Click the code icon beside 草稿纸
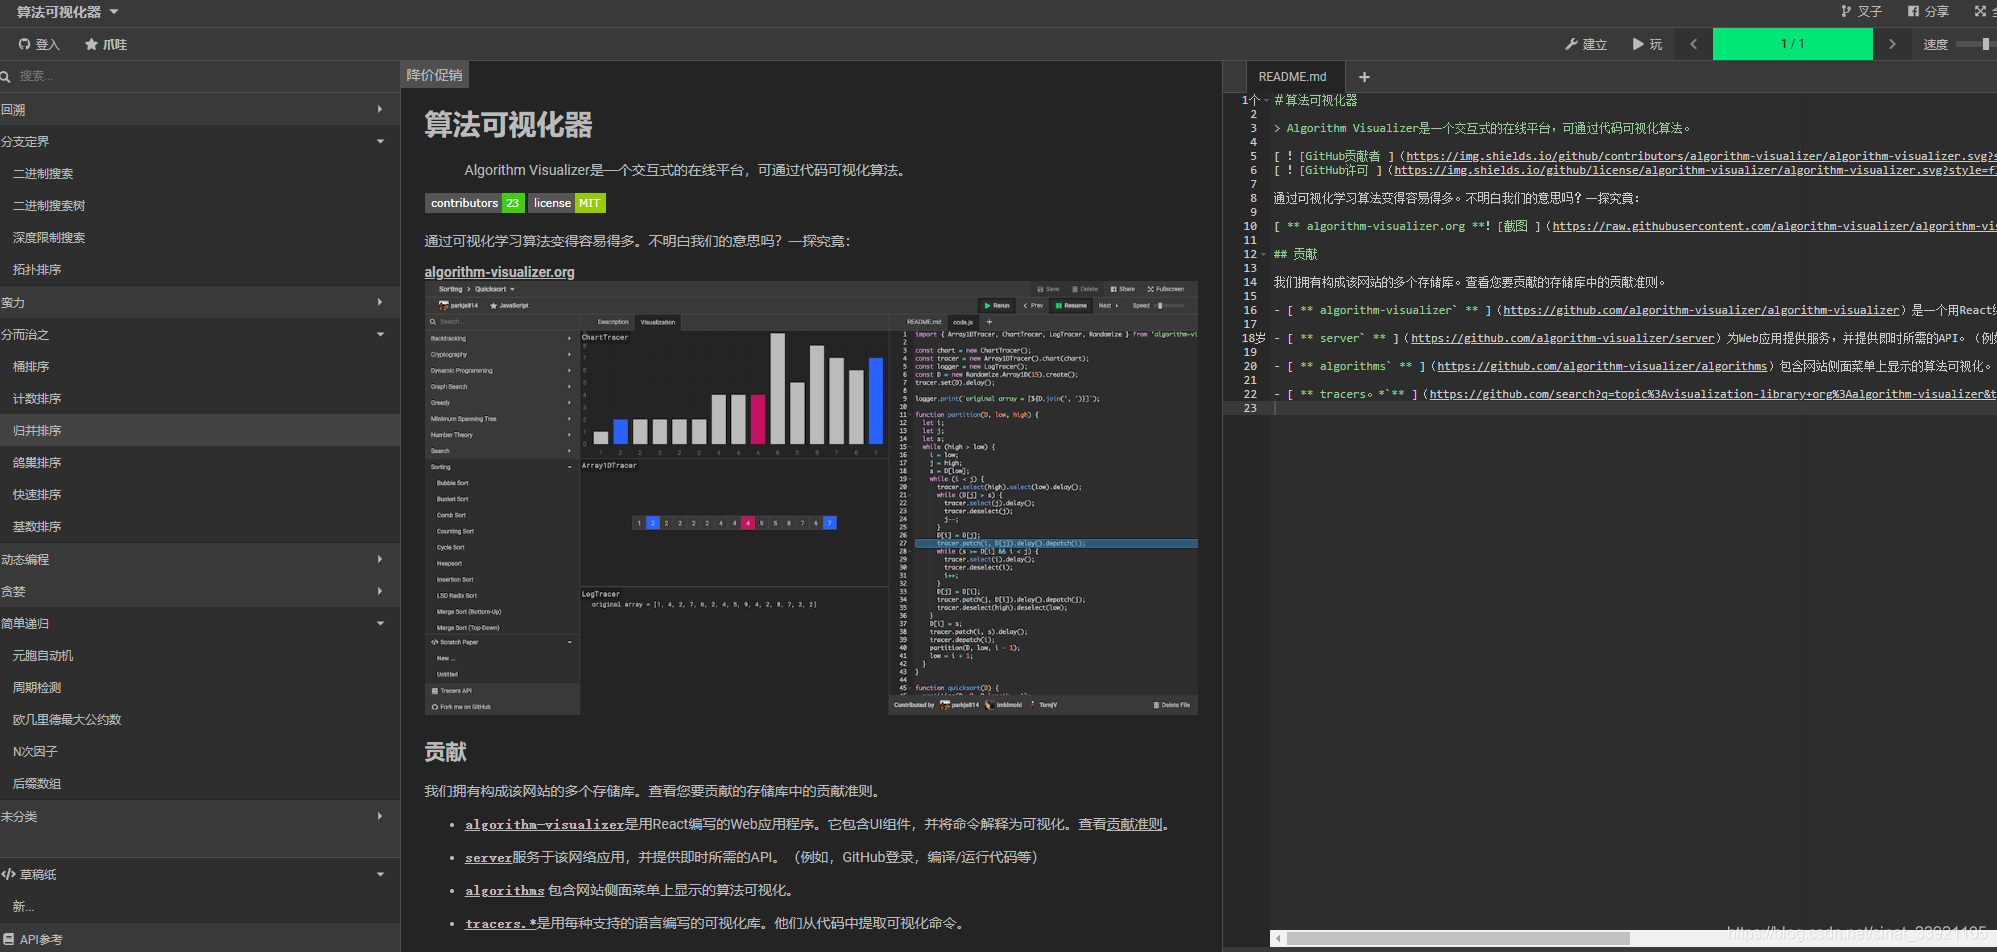1997x952 pixels. 8,874
